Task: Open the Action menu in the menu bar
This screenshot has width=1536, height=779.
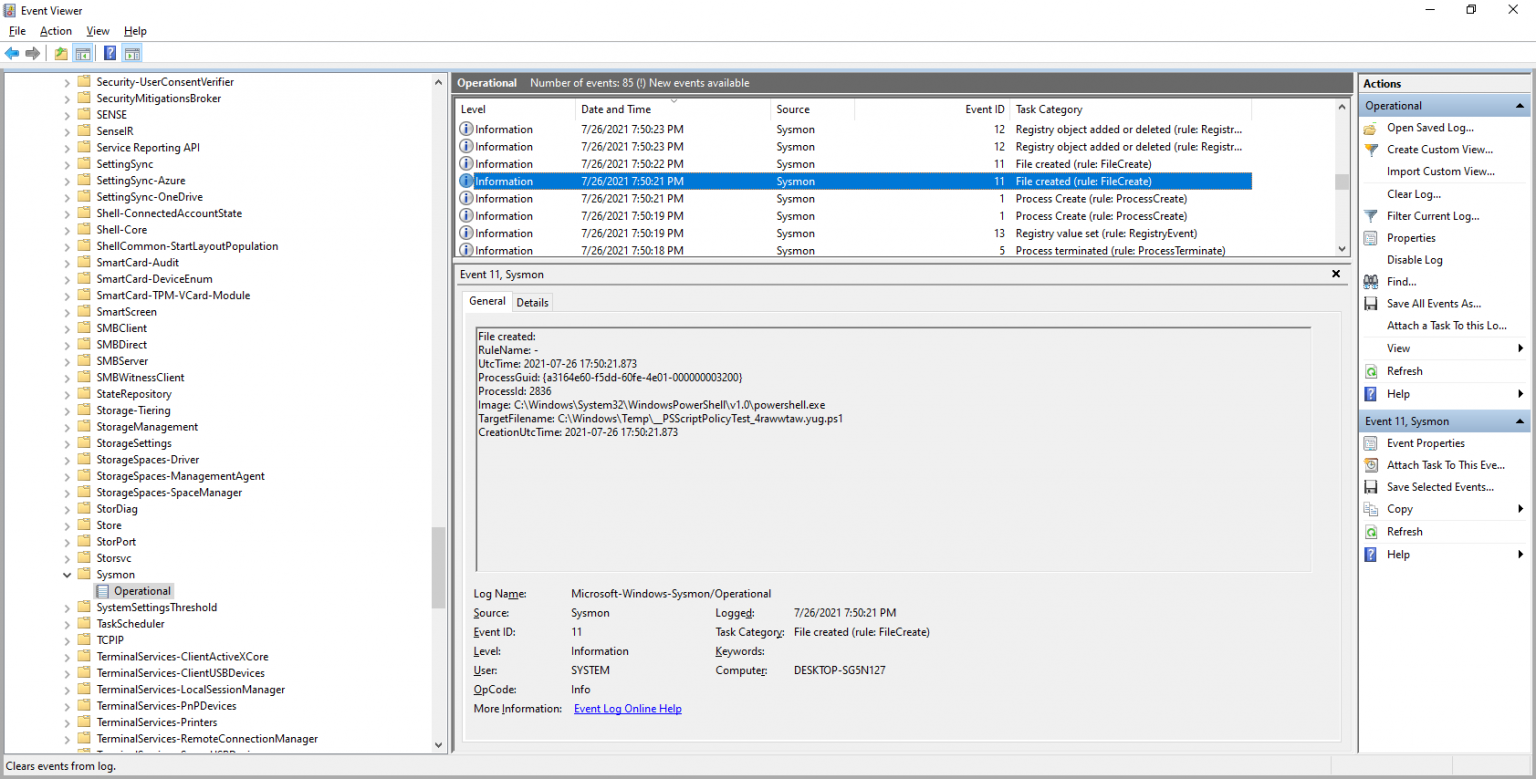Action: [56, 31]
